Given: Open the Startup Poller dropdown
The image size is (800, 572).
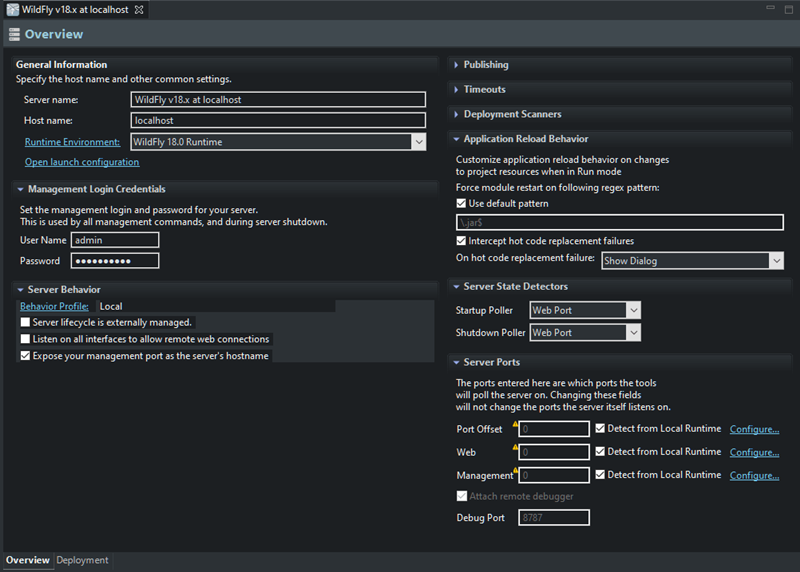Looking at the screenshot, I should [x=633, y=310].
